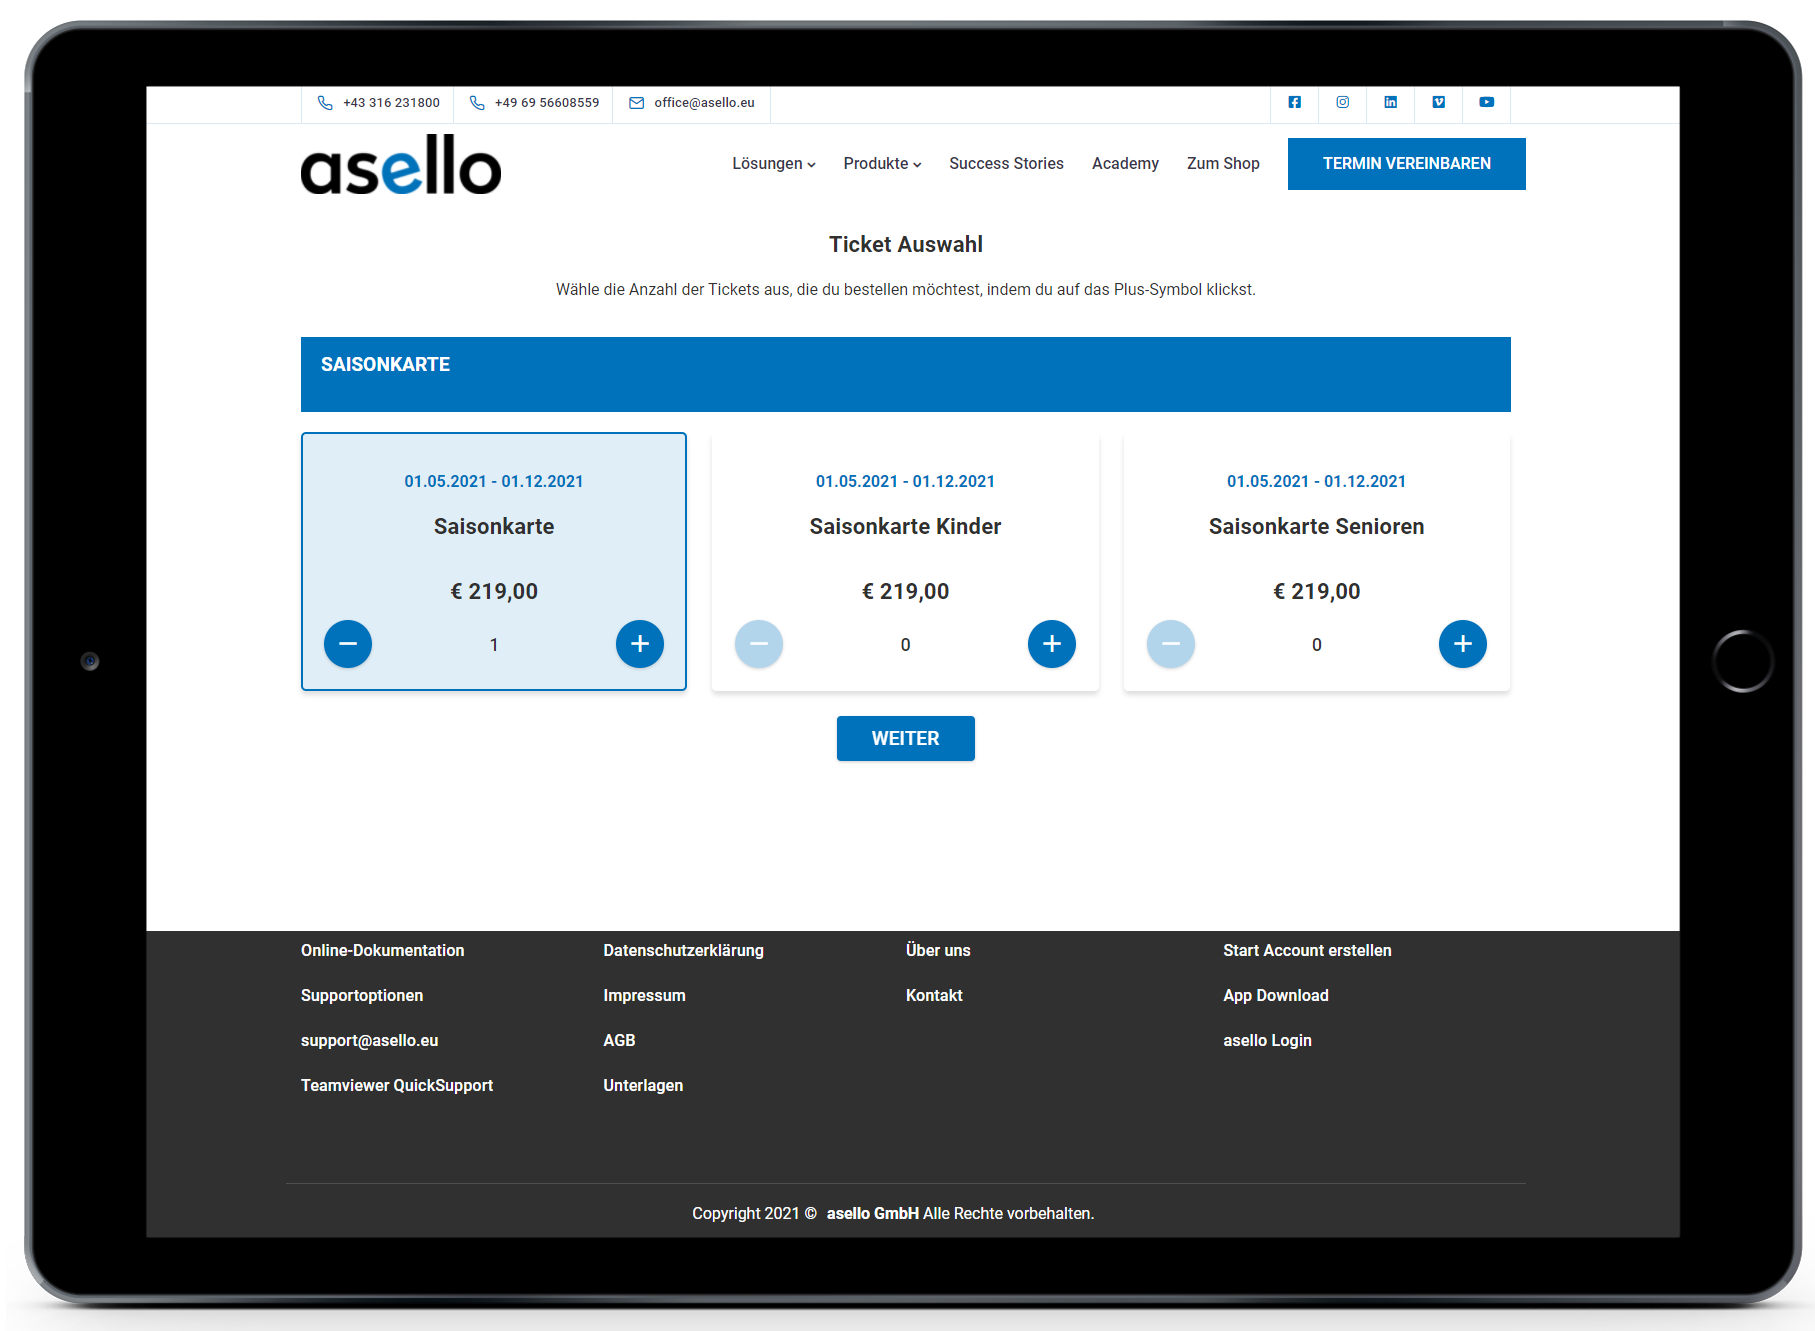1815x1331 pixels.
Task: Add one Saisonkarte Kinder ticket
Action: tap(1051, 644)
